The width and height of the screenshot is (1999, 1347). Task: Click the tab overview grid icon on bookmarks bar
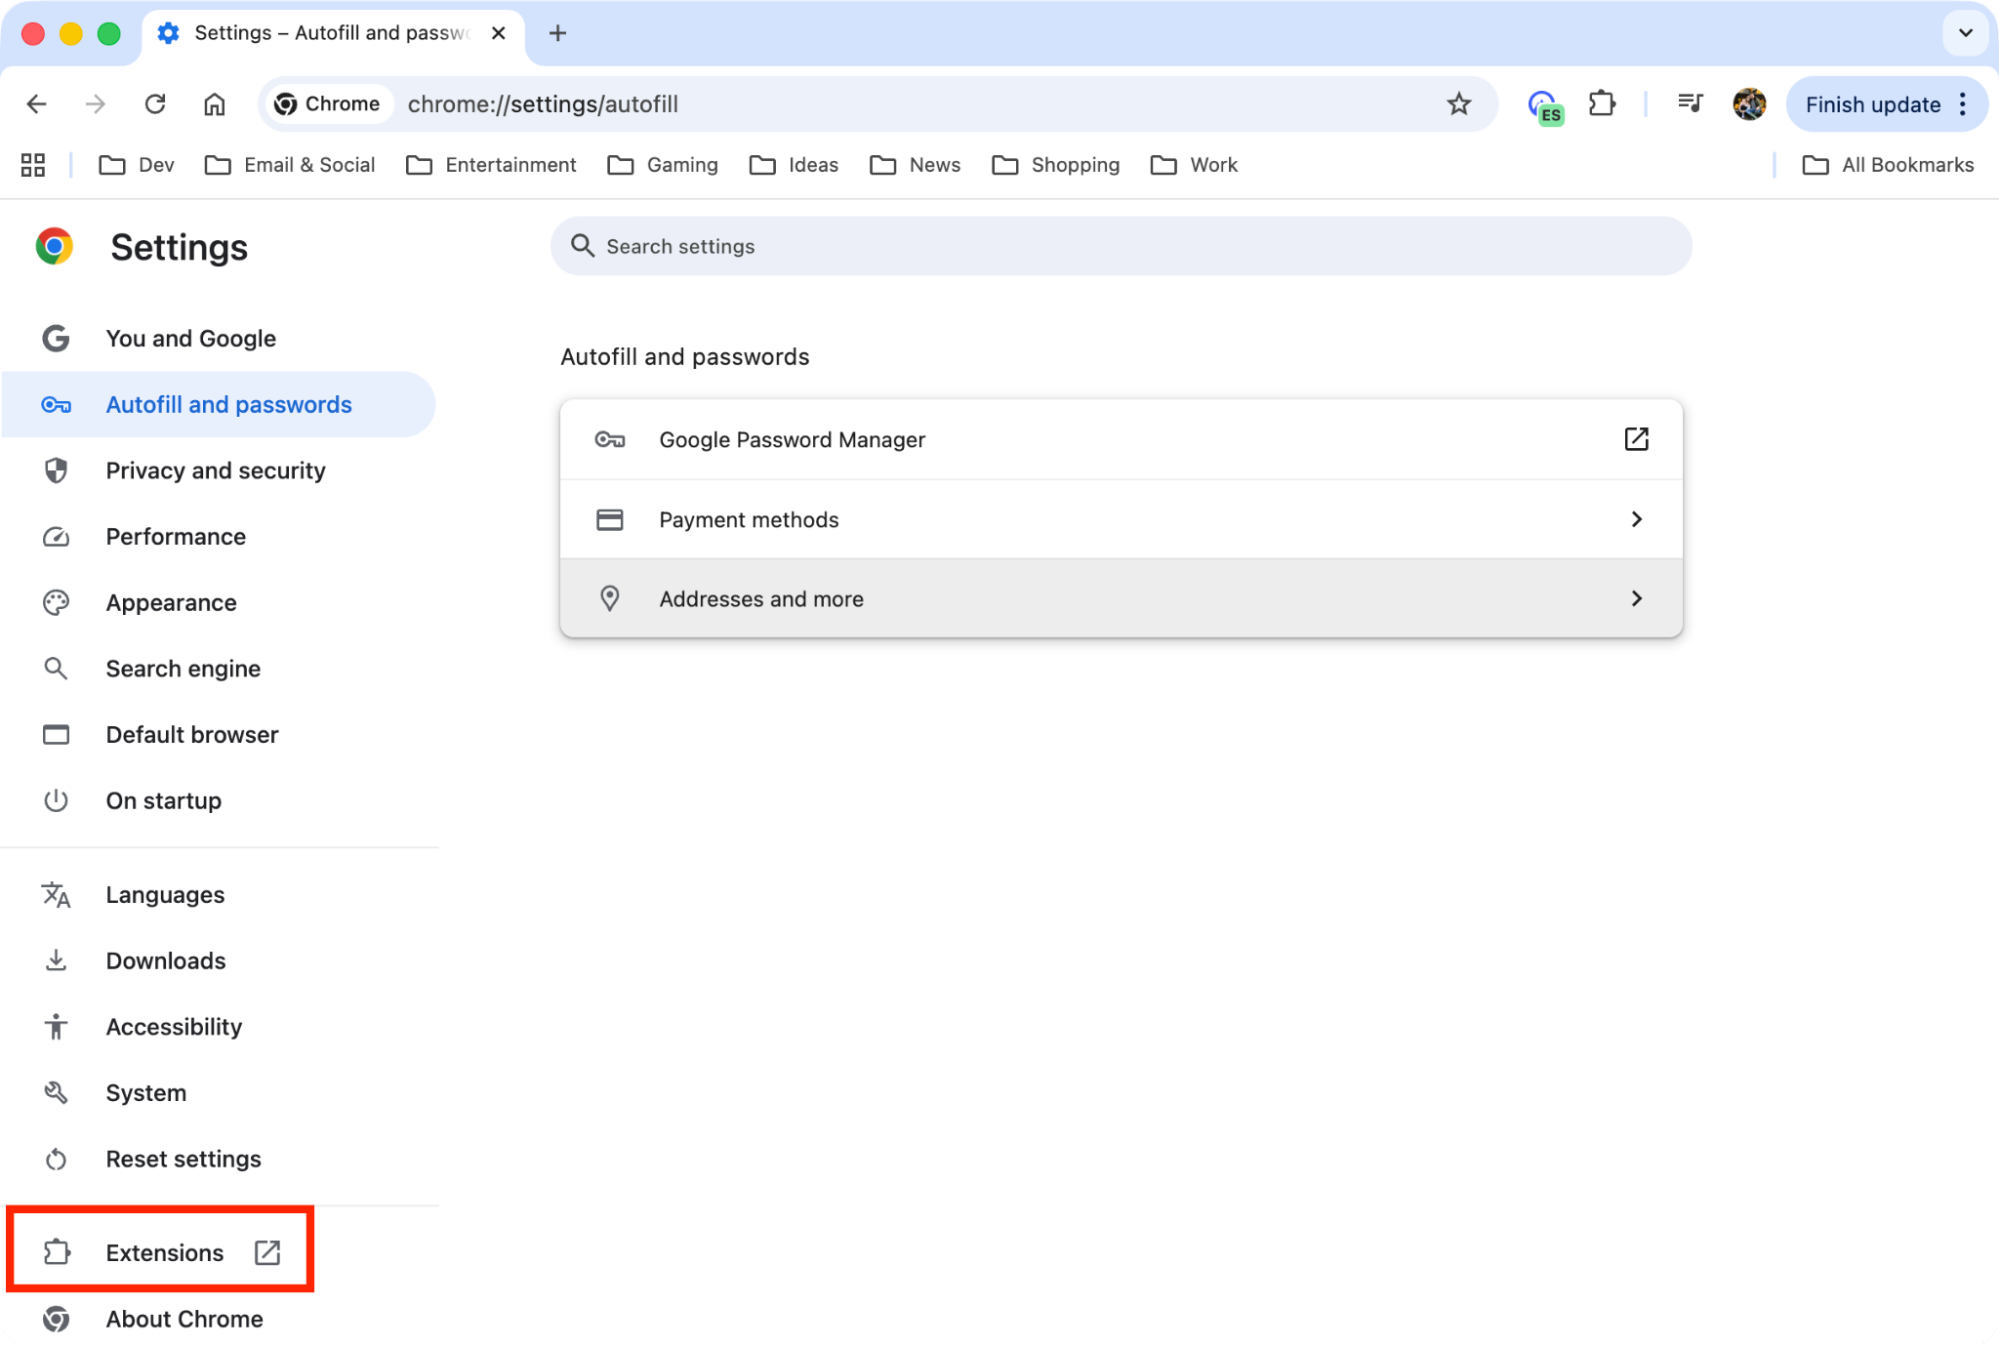coord(32,164)
